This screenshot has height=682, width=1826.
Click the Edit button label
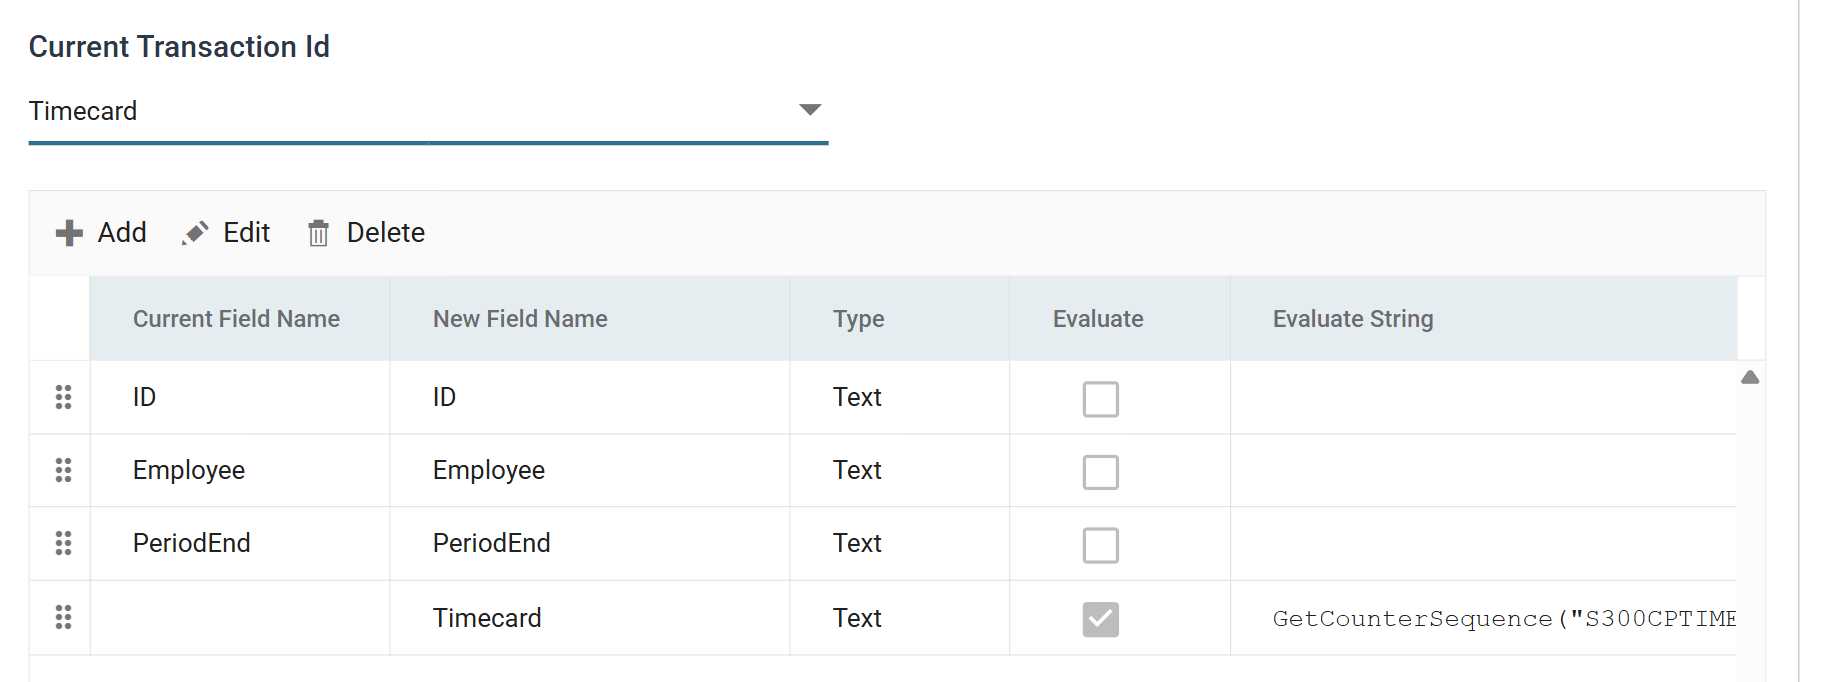point(246,233)
